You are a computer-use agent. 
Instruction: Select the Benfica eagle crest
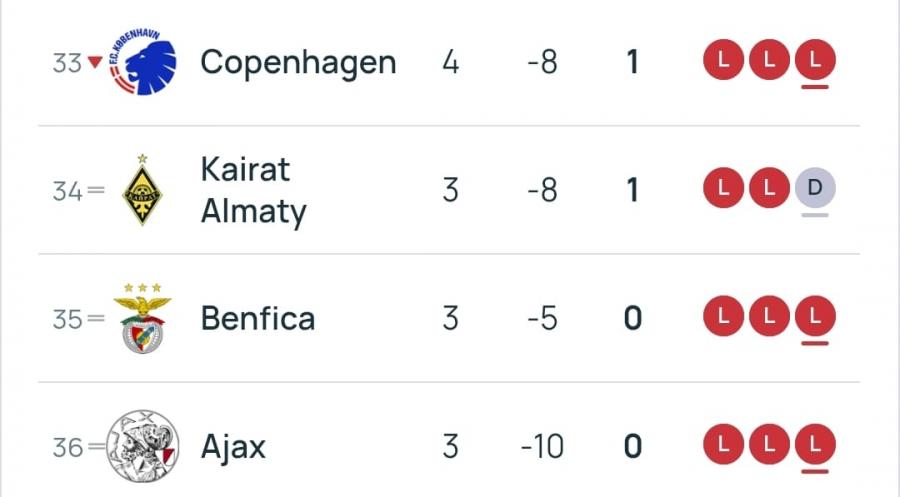(x=142, y=318)
